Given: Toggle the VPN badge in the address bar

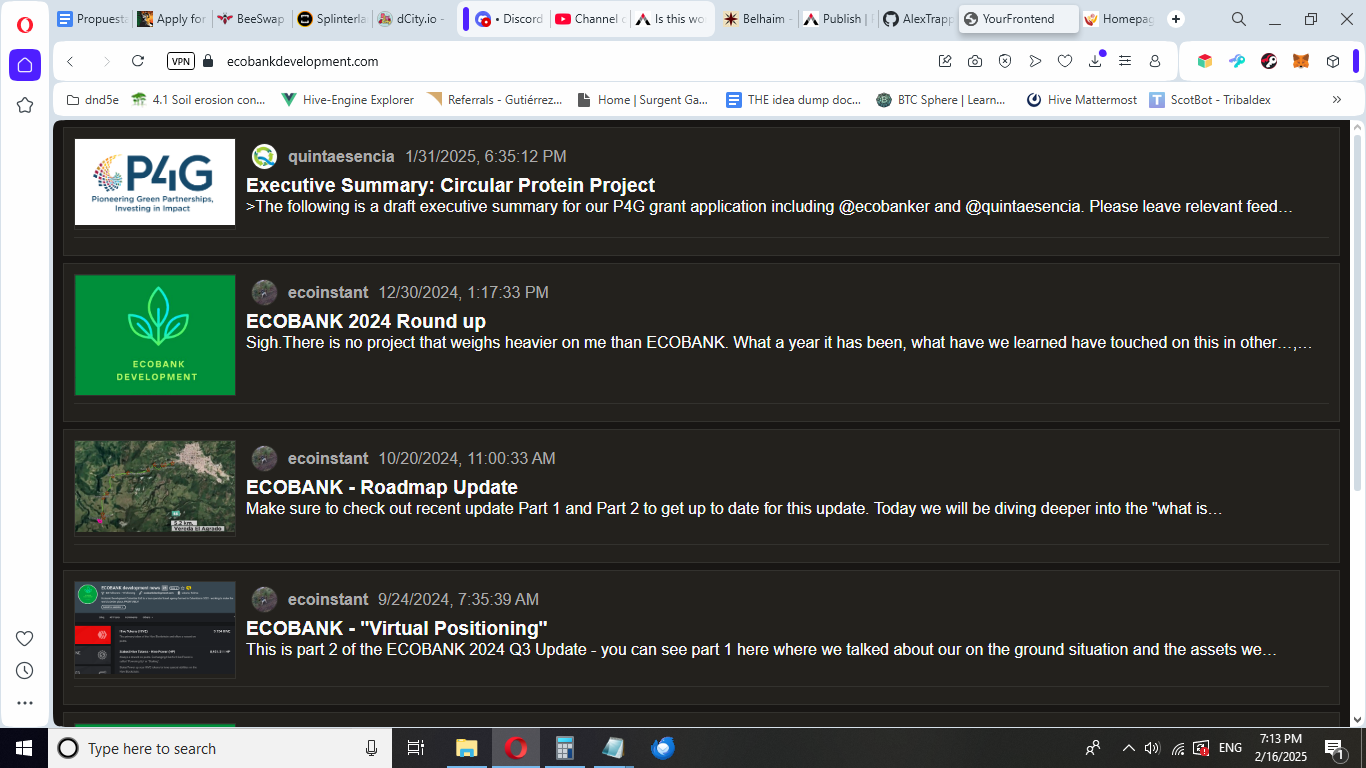Looking at the screenshot, I should pos(181,61).
